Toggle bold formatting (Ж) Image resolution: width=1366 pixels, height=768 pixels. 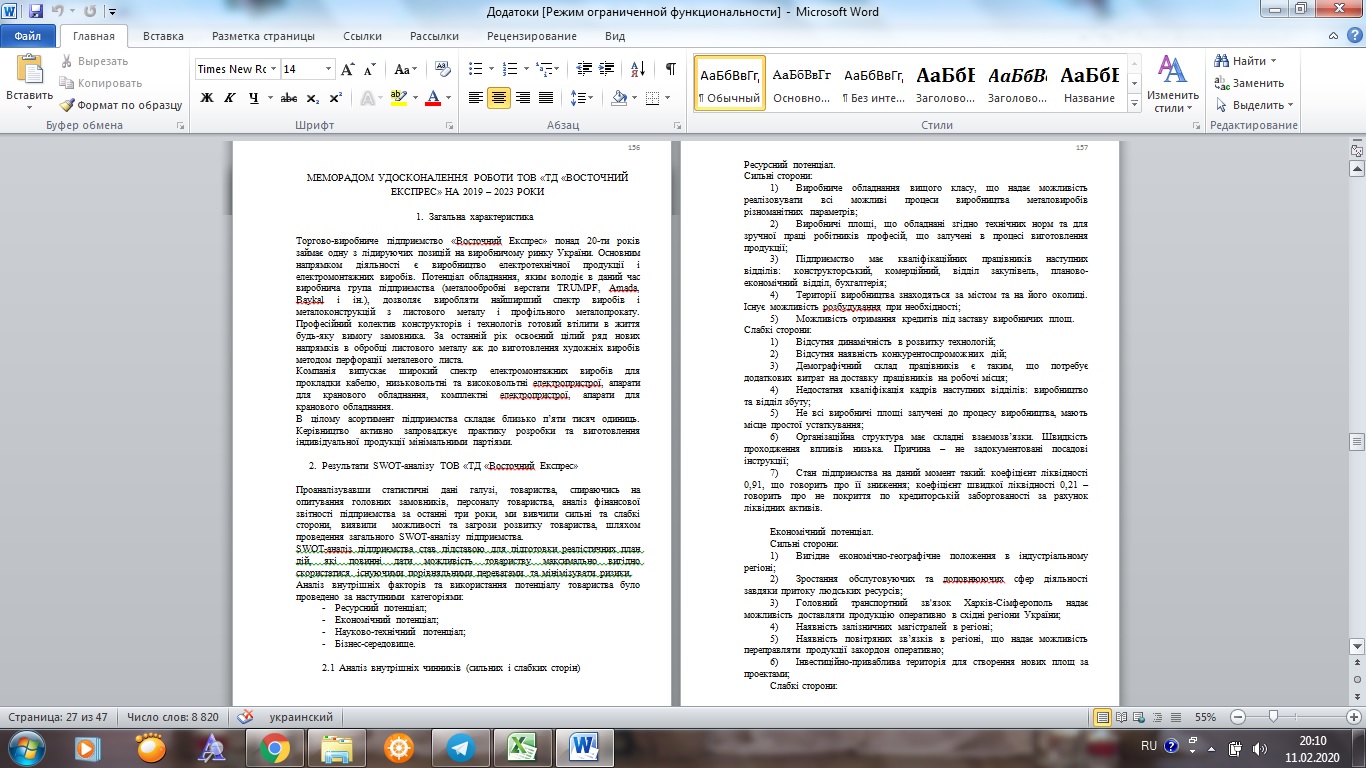[207, 98]
